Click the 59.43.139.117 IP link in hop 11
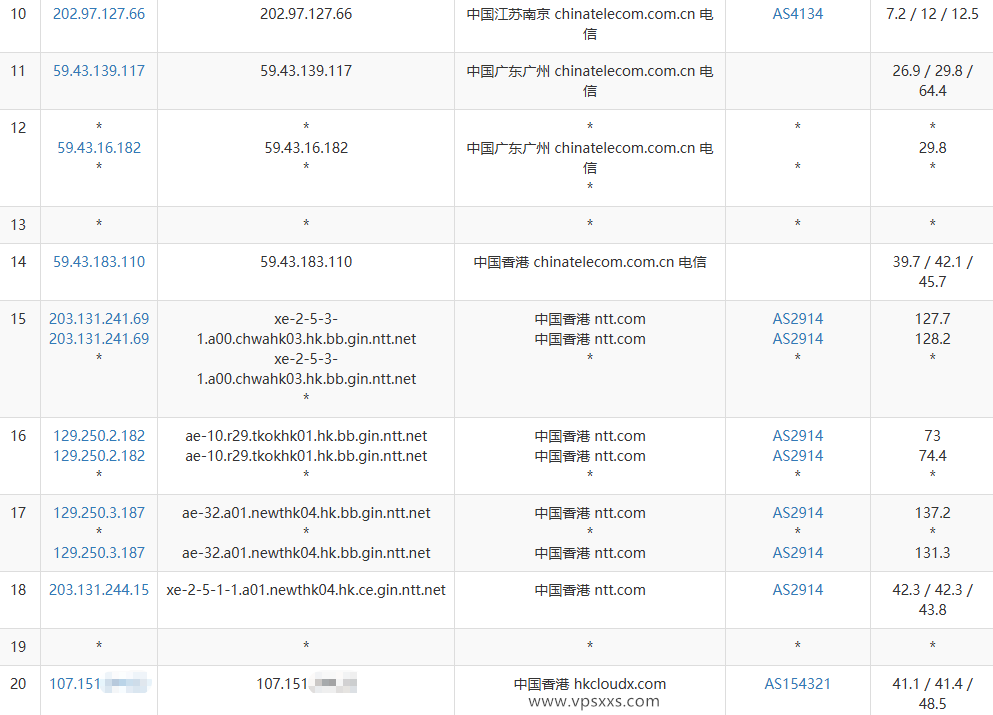The image size is (993, 715). tap(99, 71)
